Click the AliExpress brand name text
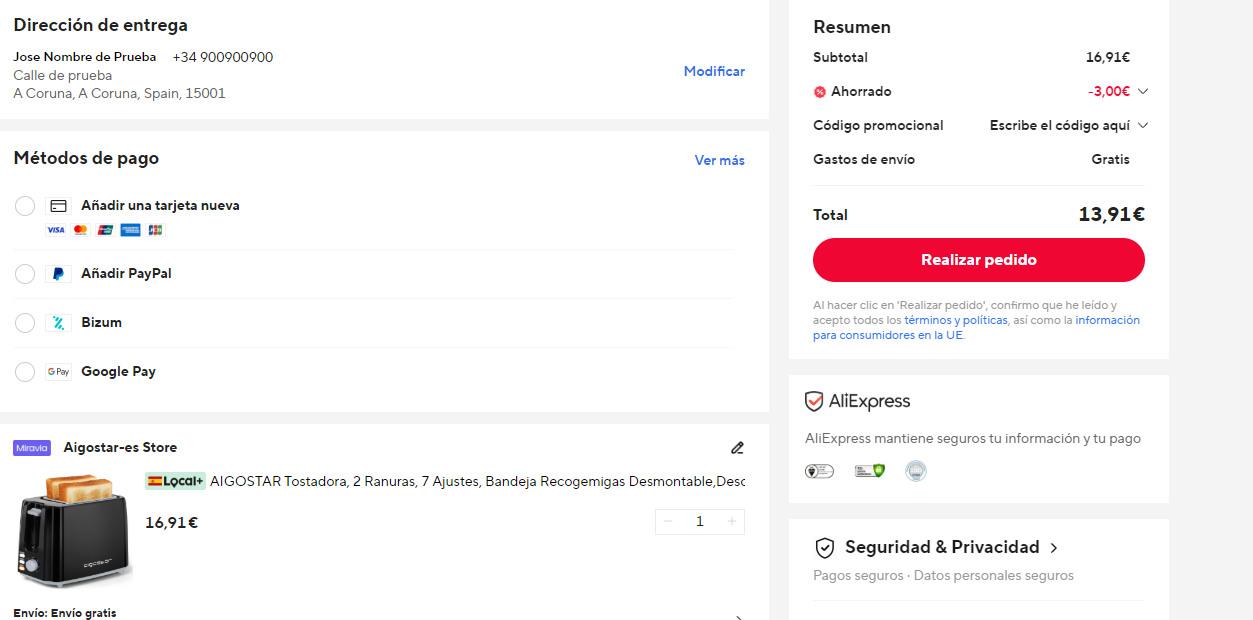 click(870, 402)
